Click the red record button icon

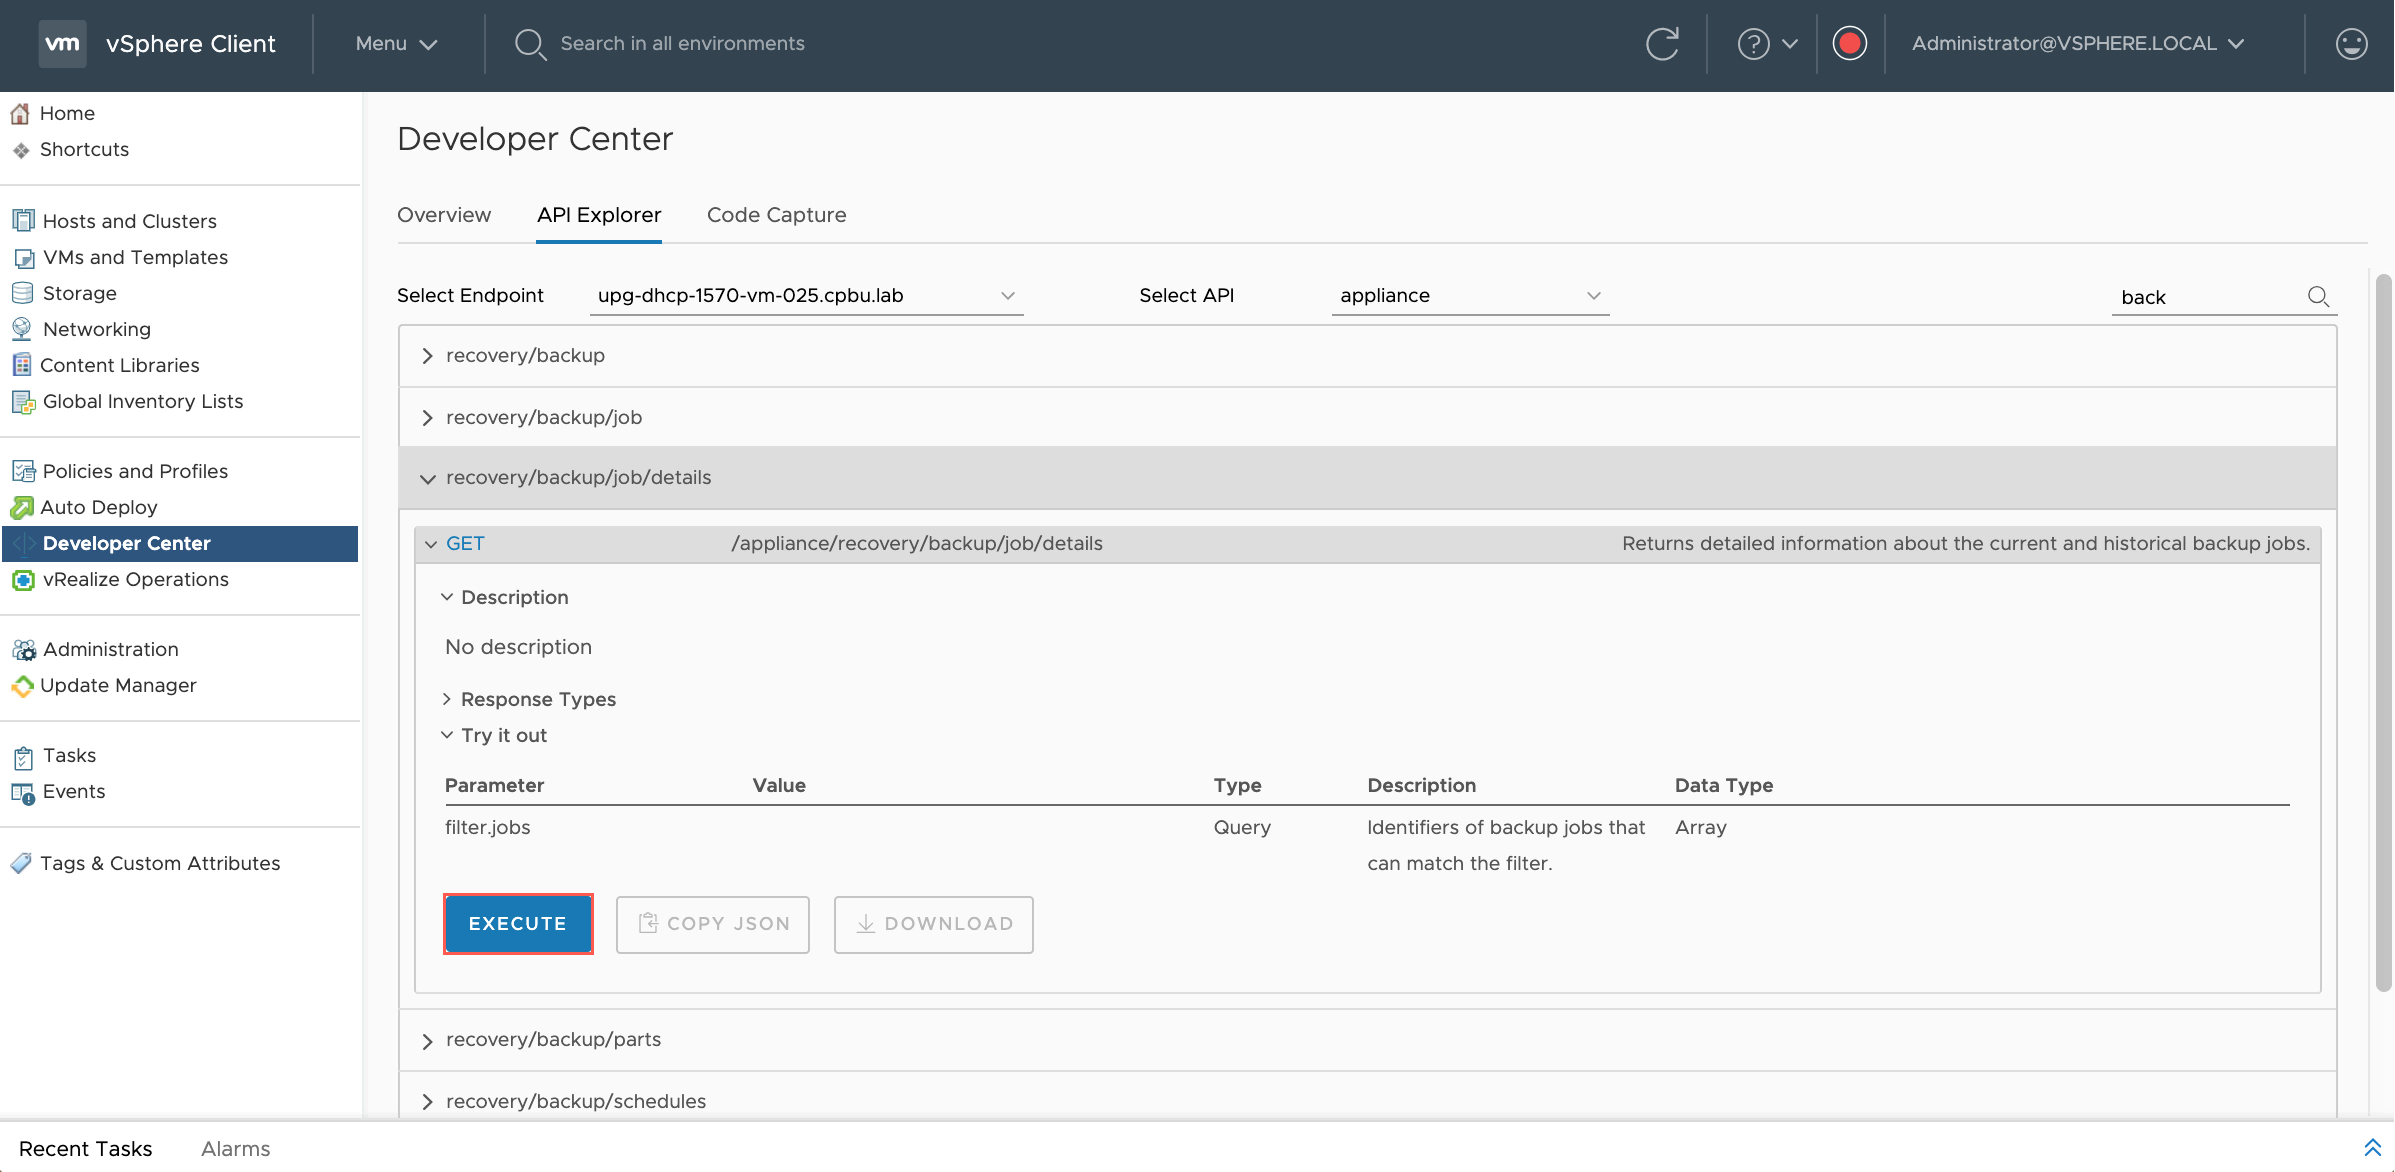pyautogui.click(x=1849, y=44)
